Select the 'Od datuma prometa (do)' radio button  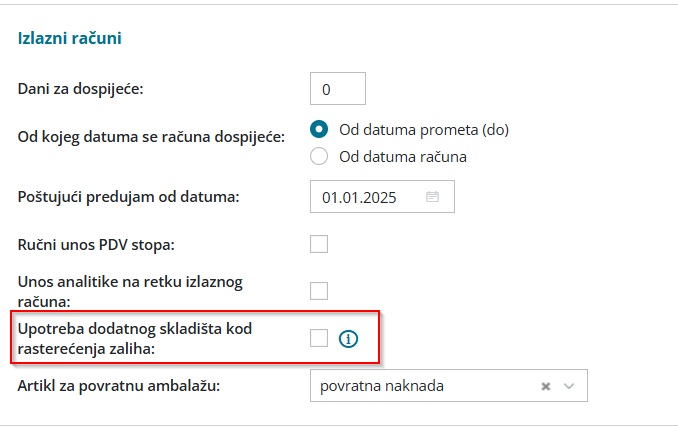coord(320,129)
